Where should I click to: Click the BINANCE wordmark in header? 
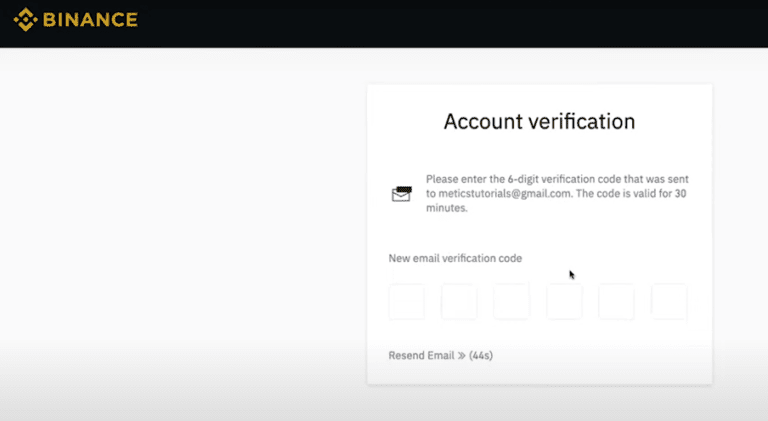tap(91, 20)
